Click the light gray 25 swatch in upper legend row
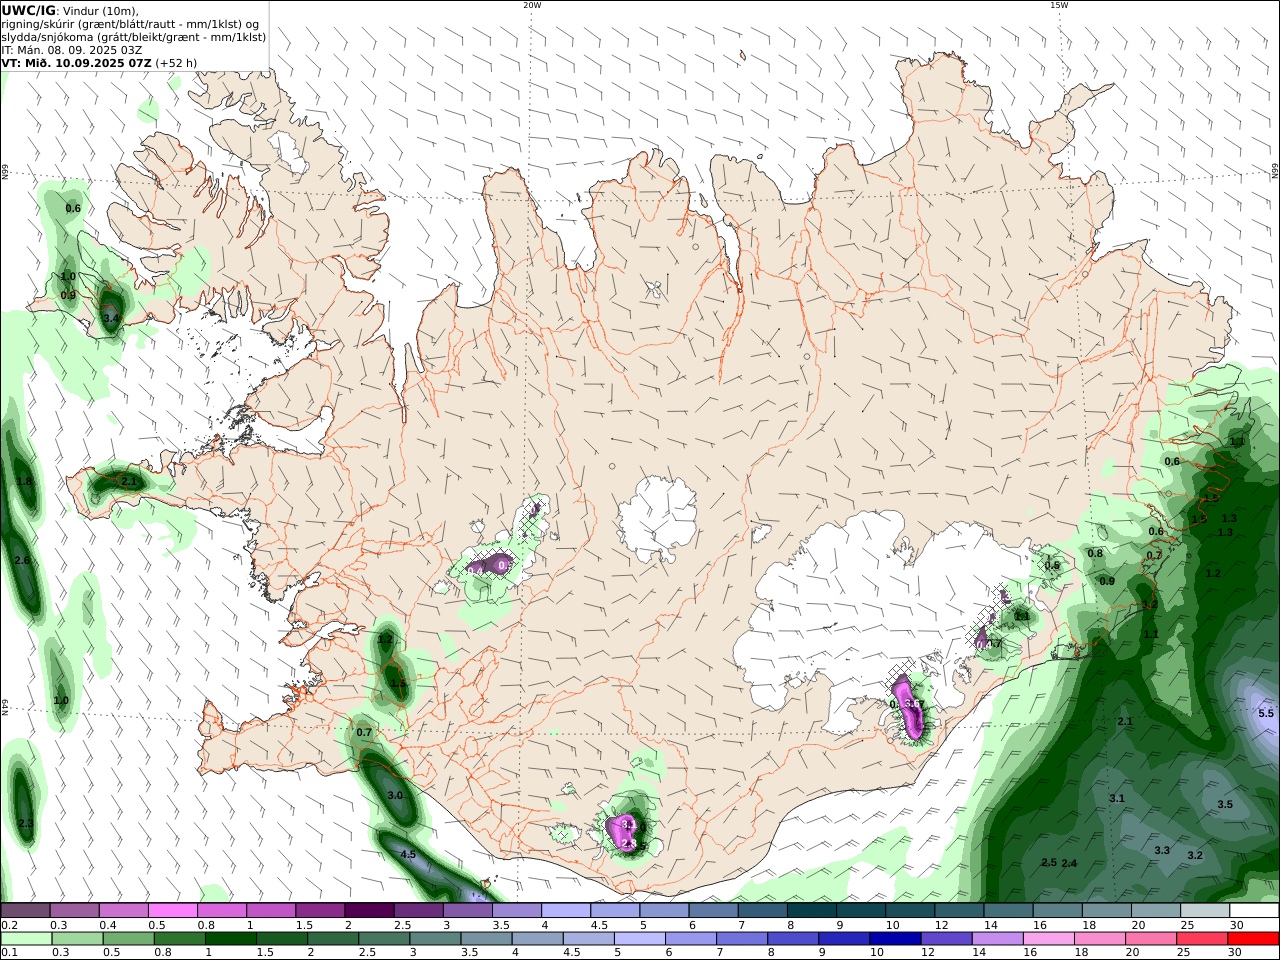The image size is (1280, 960). [x=1204, y=910]
